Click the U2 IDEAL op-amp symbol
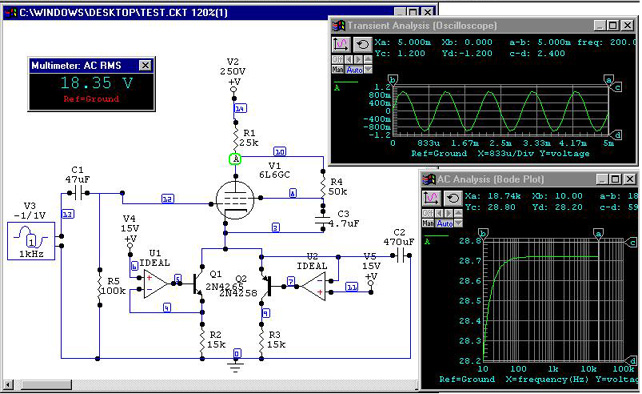The width and height of the screenshot is (642, 394). coord(314,285)
